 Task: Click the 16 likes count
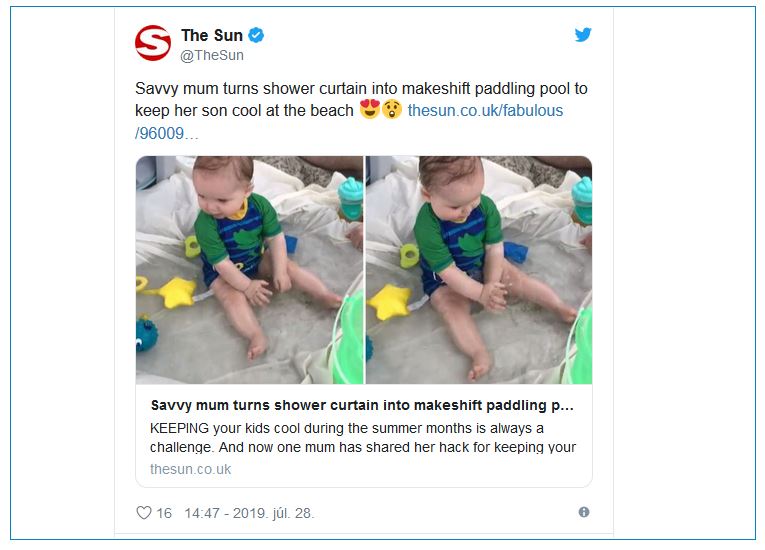(164, 513)
